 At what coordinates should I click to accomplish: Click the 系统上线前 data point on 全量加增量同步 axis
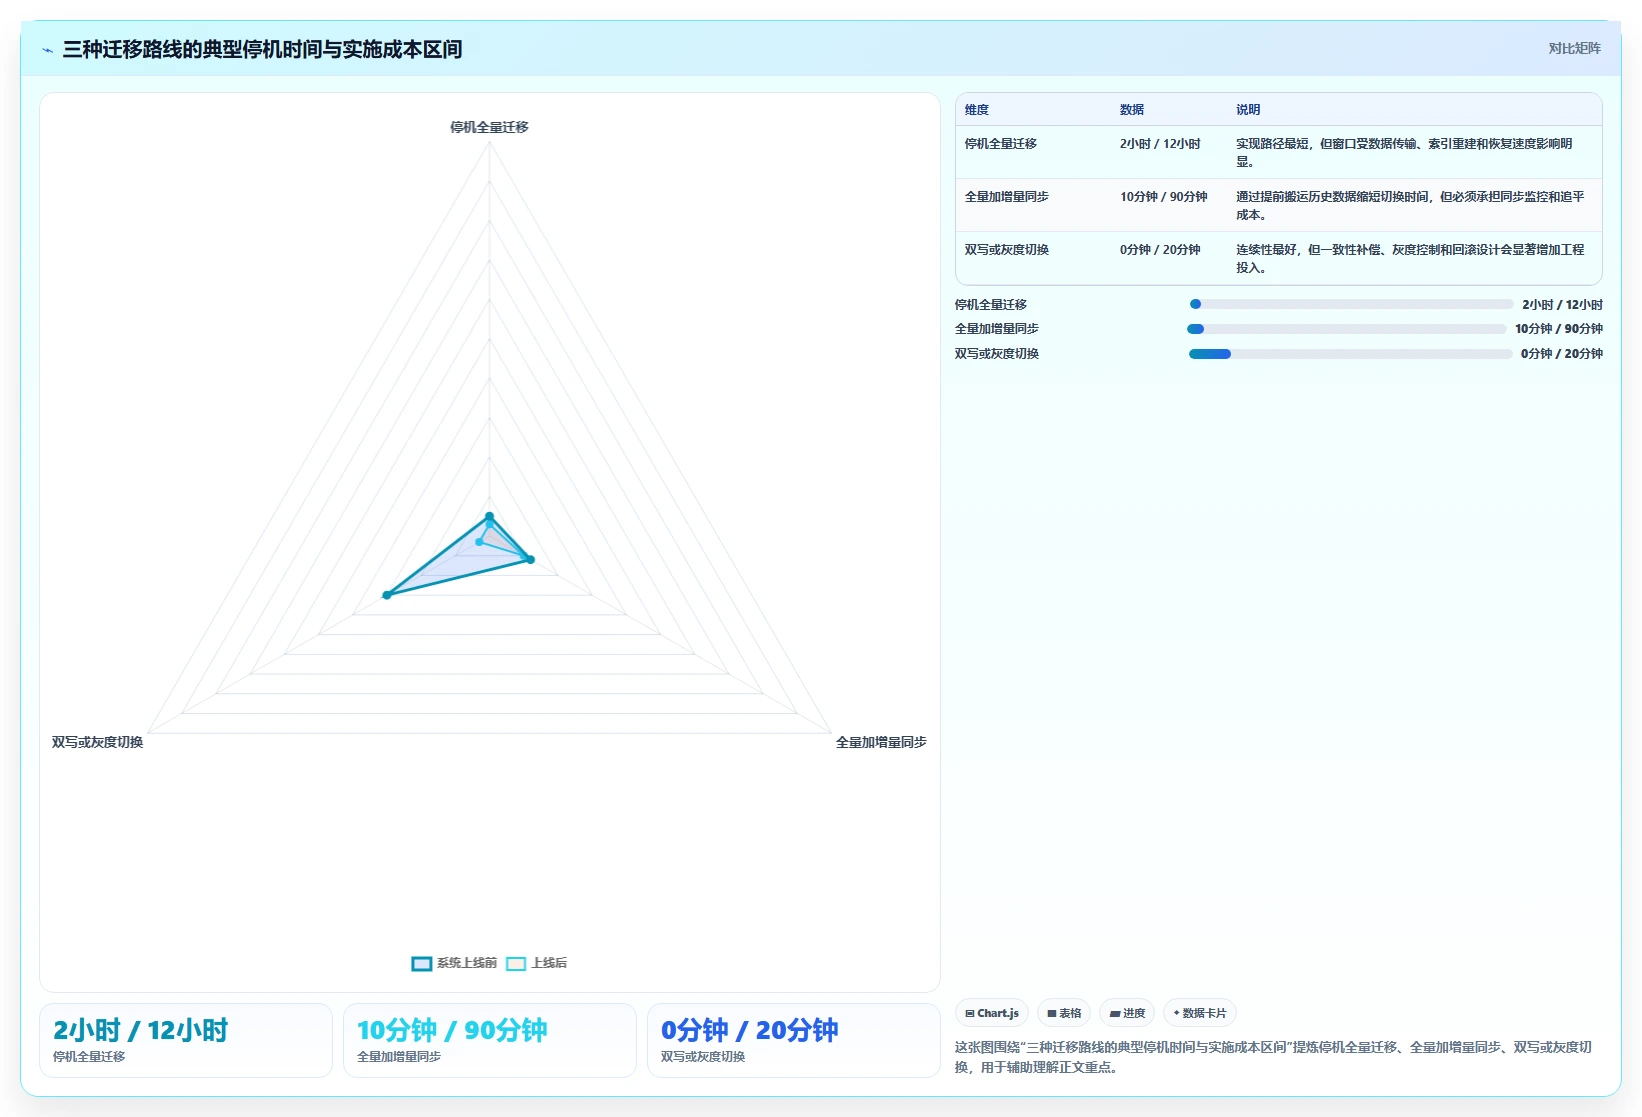click(531, 560)
